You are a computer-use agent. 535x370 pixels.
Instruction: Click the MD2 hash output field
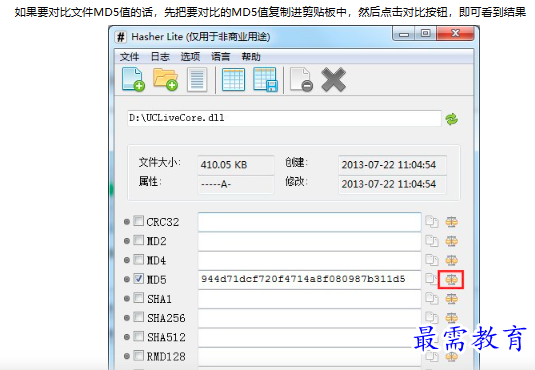[309, 241]
